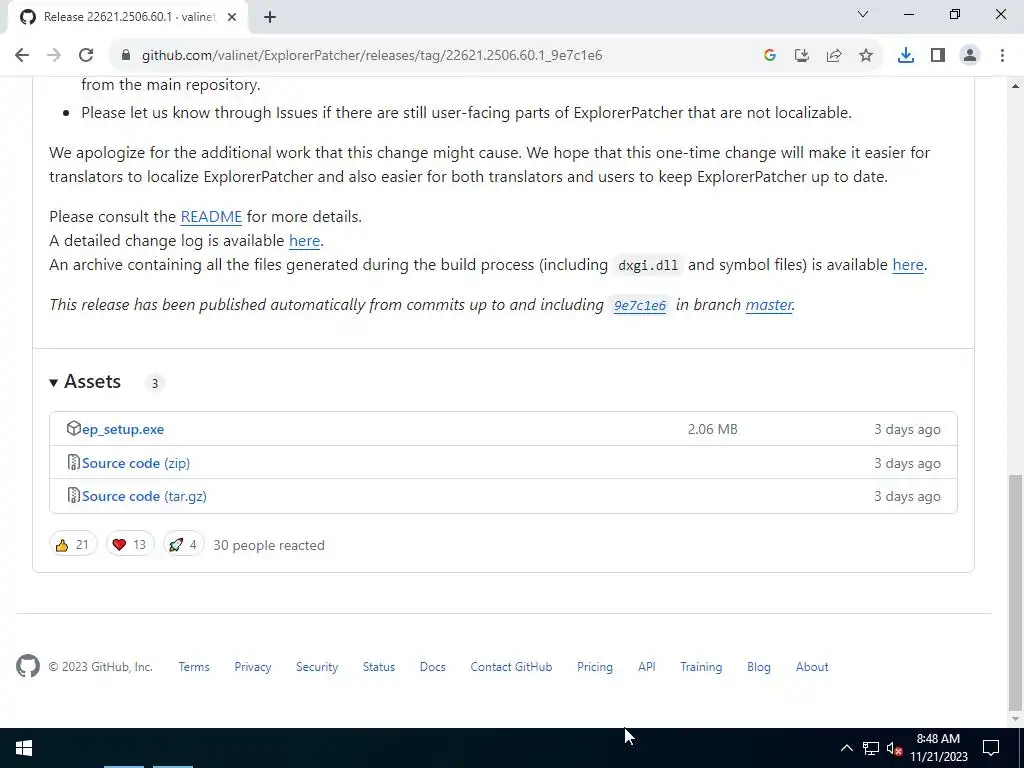Image resolution: width=1024 pixels, height=768 pixels.
Task: Click the zip file icon beside Source code (zip)
Action: pyautogui.click(x=74, y=462)
